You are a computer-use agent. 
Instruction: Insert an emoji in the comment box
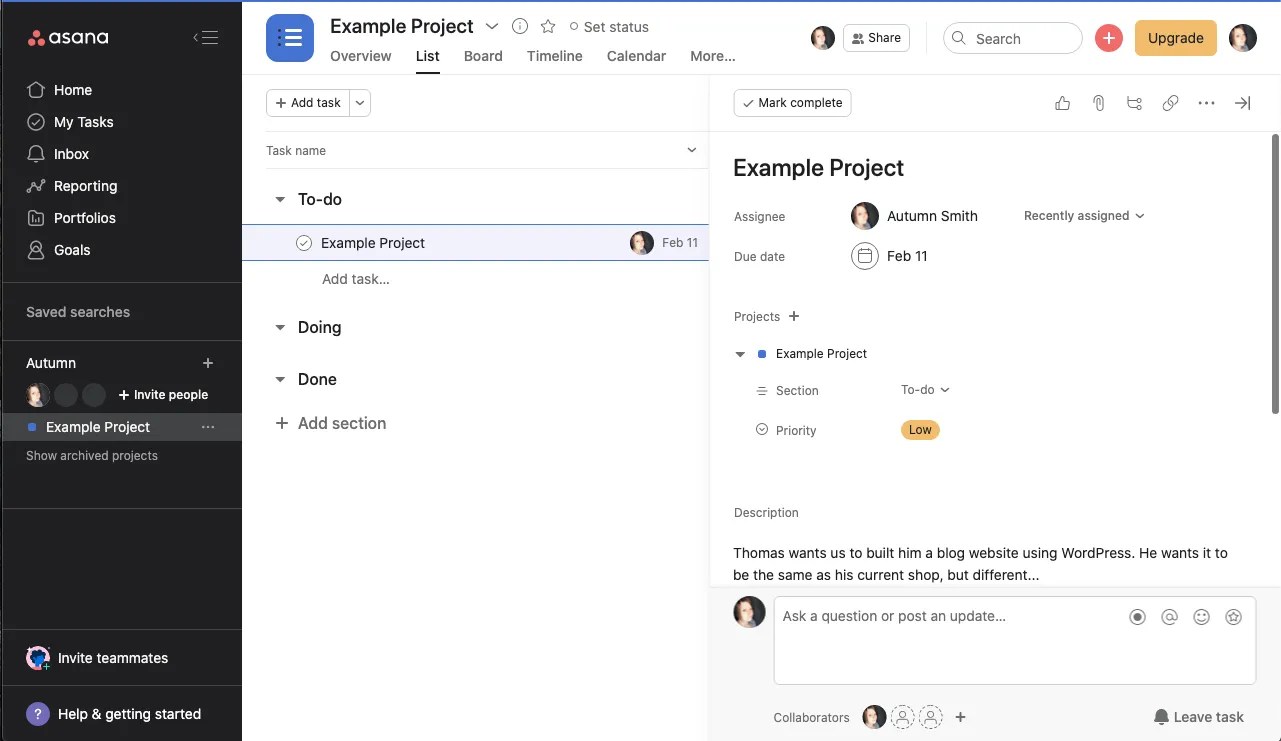pyautogui.click(x=1201, y=616)
